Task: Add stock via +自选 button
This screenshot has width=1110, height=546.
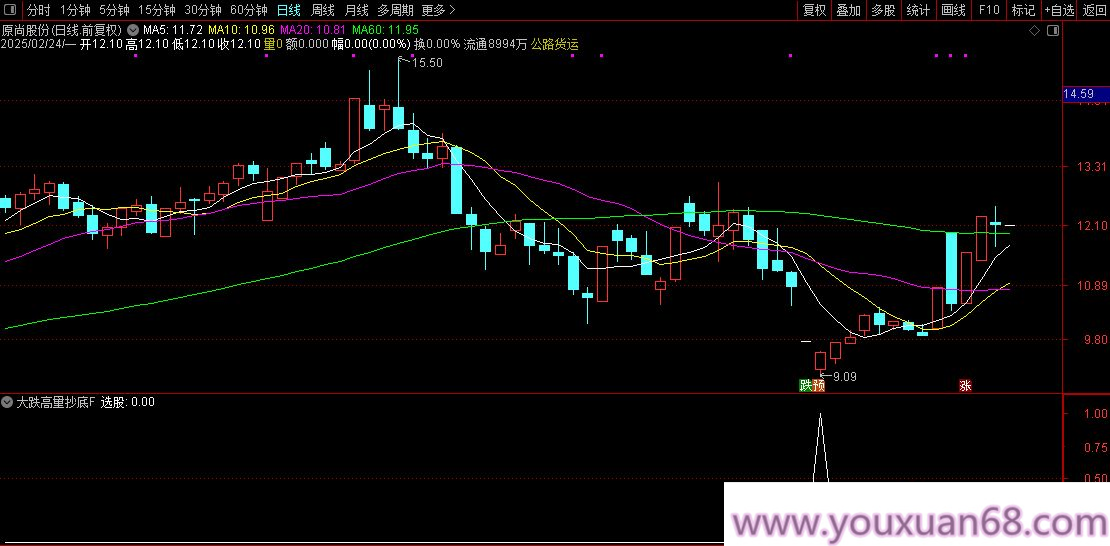Action: [1059, 10]
